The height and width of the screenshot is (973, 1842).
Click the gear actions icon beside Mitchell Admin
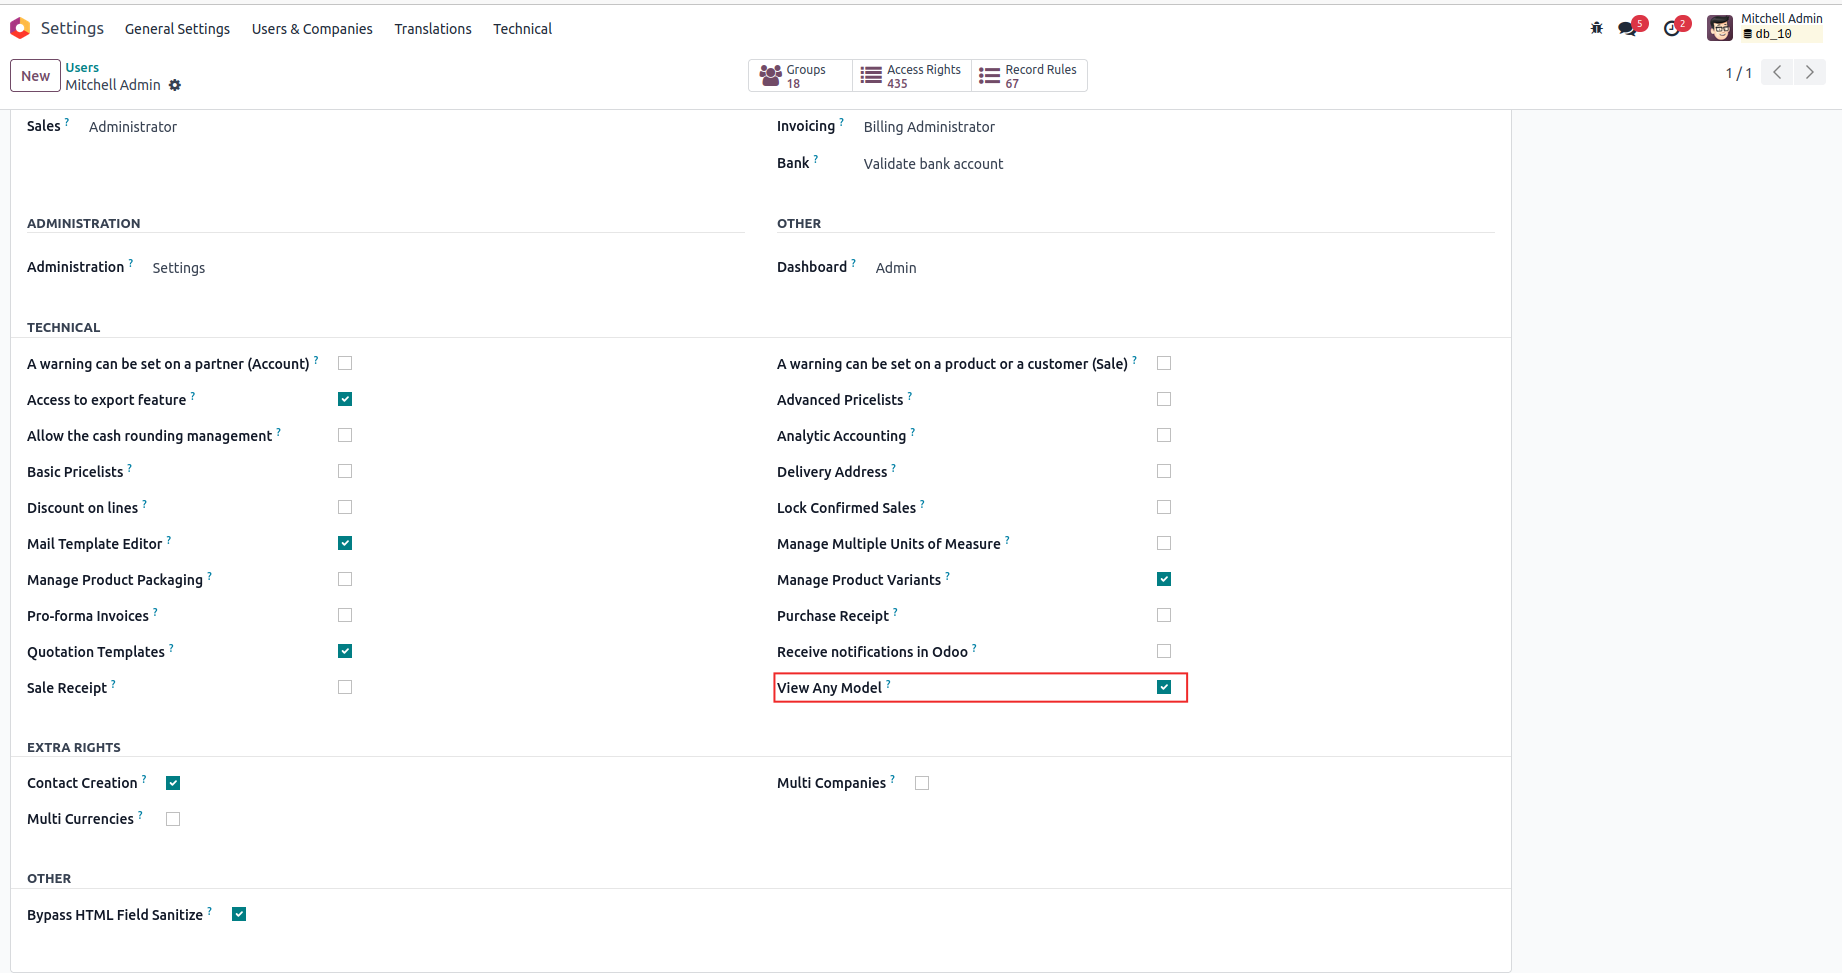pyautogui.click(x=175, y=85)
